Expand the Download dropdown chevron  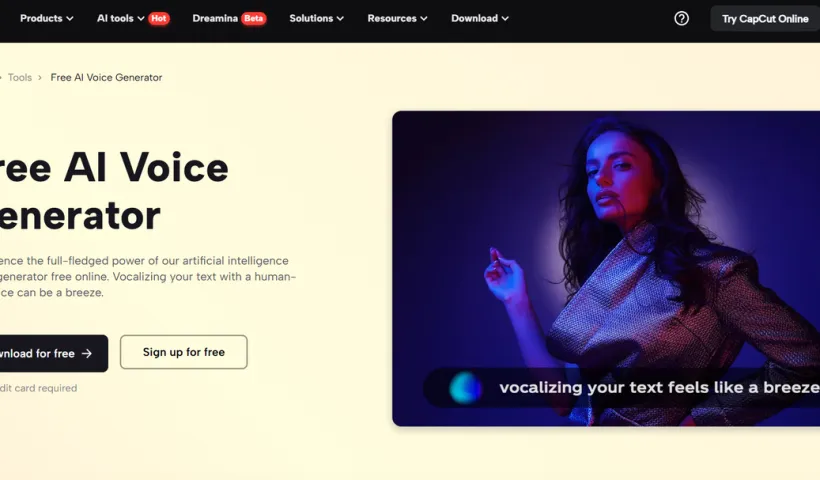click(505, 19)
